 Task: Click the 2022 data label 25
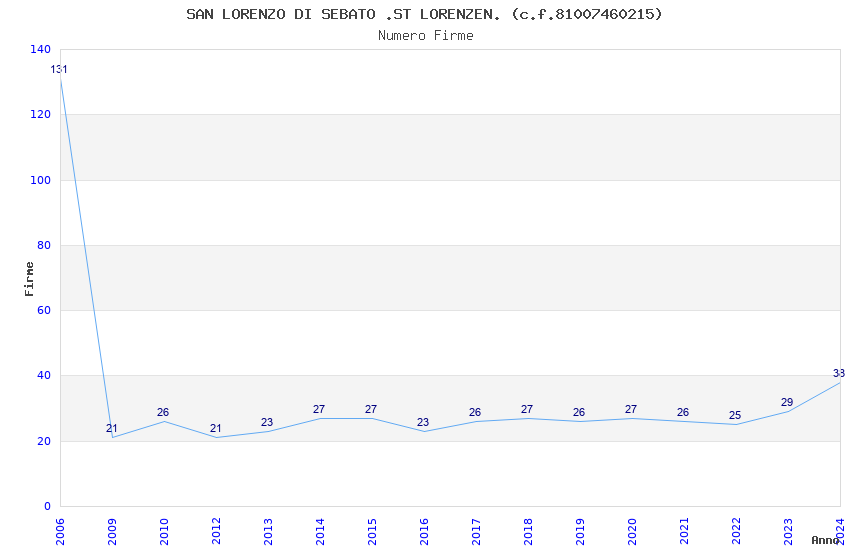coord(735,416)
